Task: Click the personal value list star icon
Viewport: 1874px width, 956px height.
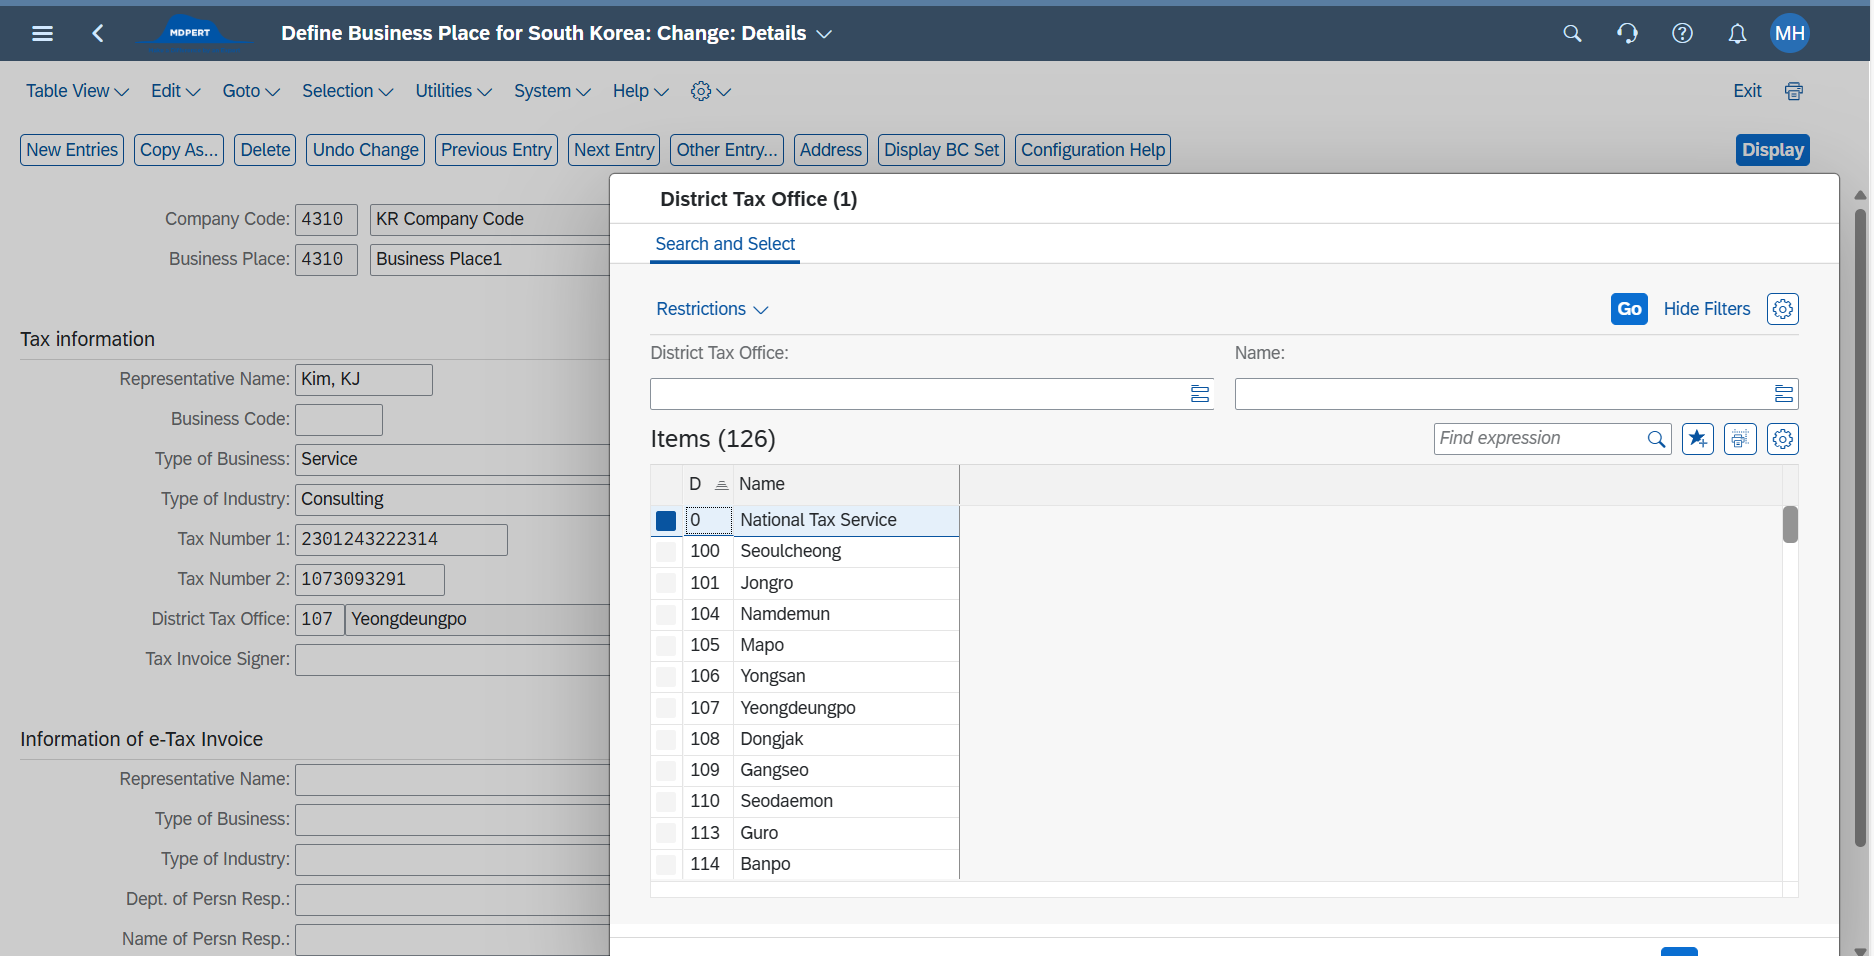Action: pos(1698,439)
